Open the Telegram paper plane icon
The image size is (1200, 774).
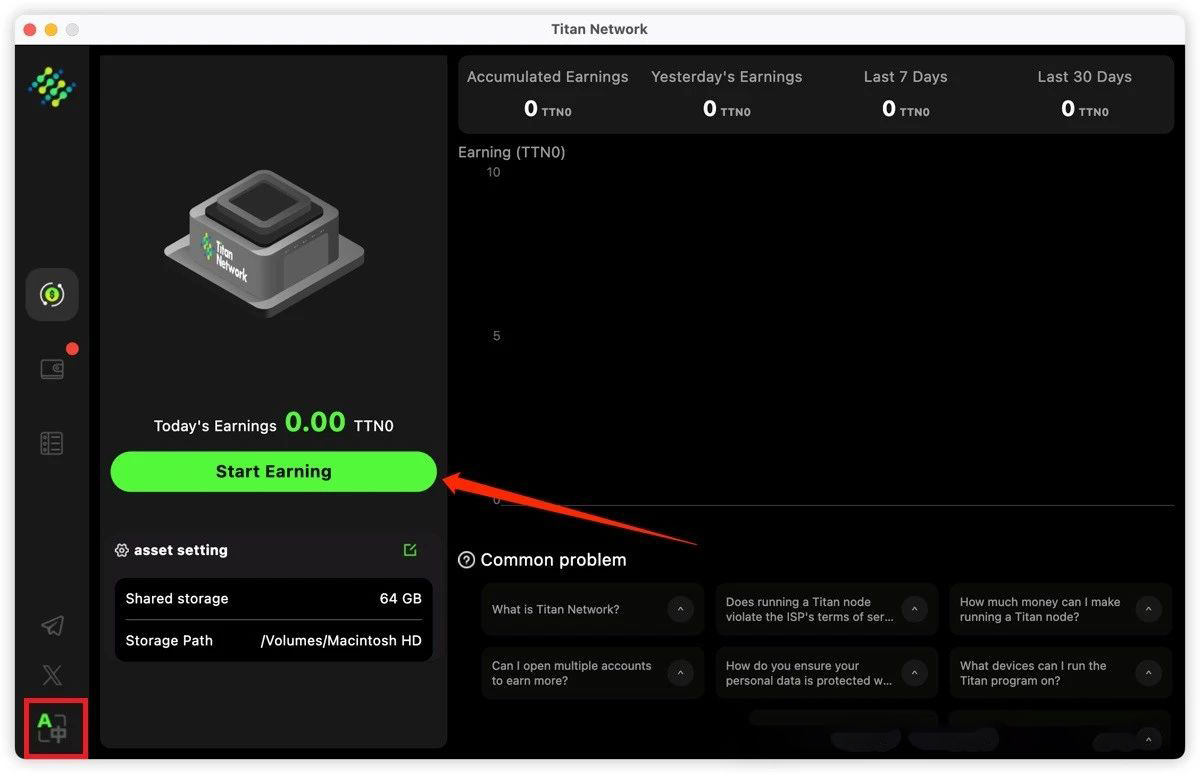coord(52,626)
